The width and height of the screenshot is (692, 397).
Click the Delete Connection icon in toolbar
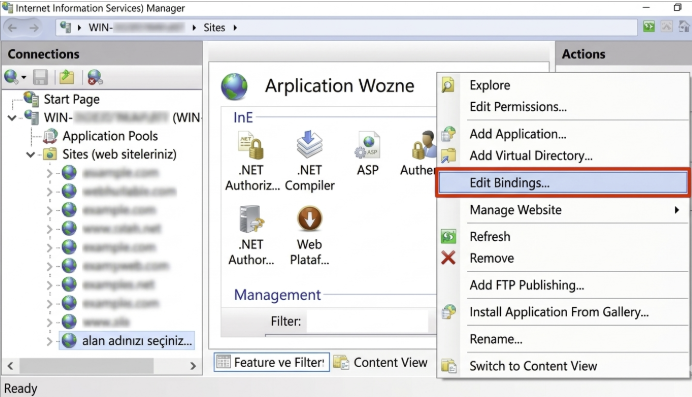[x=94, y=77]
